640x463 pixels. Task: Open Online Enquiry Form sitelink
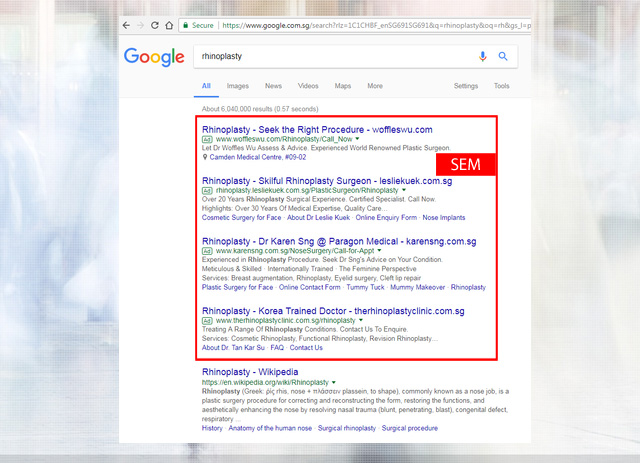(x=386, y=218)
